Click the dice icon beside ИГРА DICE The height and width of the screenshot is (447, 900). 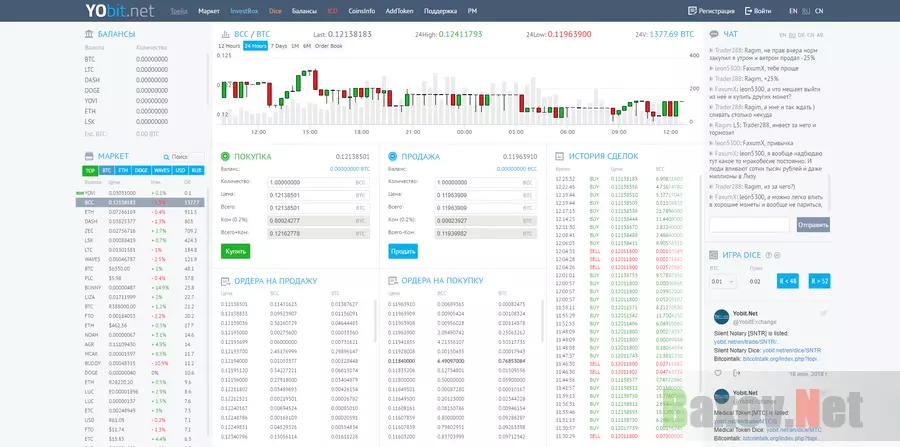(714, 255)
